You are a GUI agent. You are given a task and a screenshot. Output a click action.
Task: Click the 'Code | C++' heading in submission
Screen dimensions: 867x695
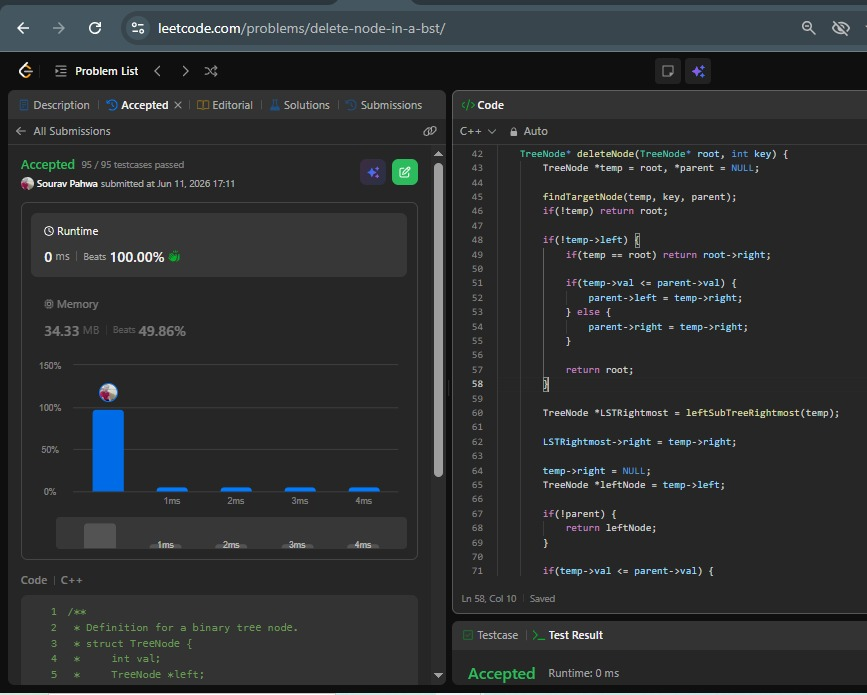tap(51, 580)
